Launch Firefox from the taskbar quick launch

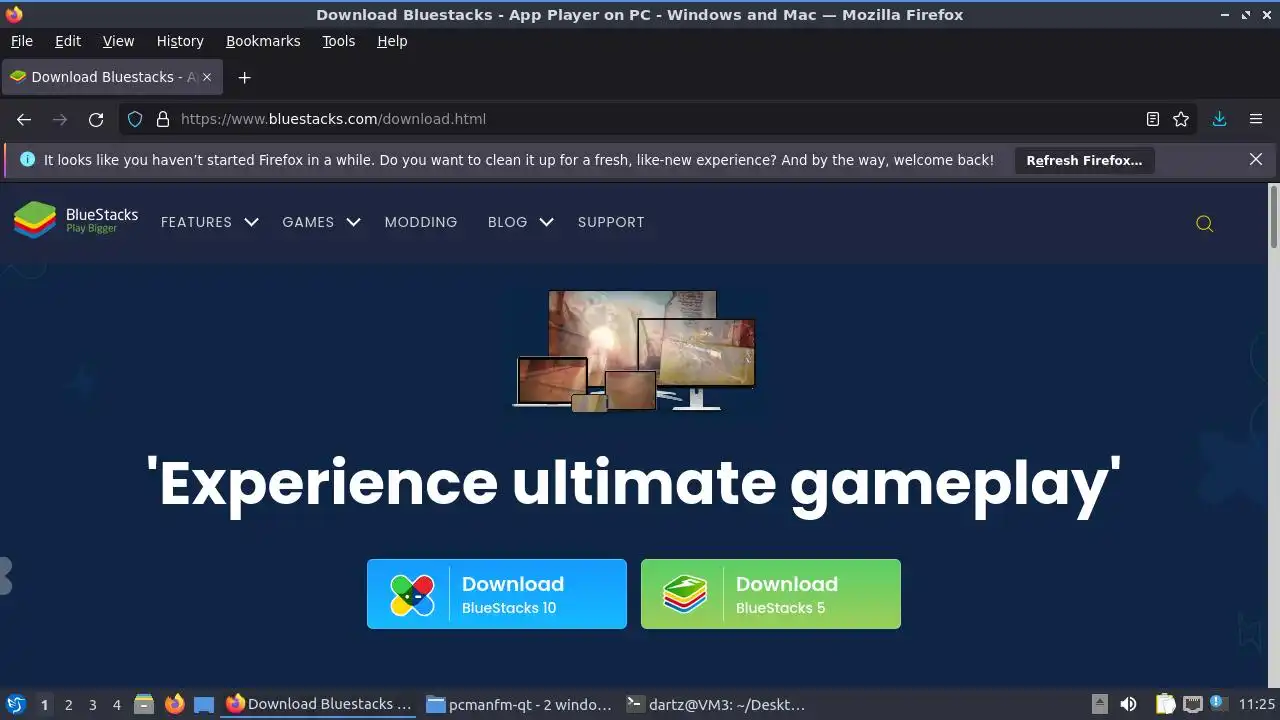175,704
